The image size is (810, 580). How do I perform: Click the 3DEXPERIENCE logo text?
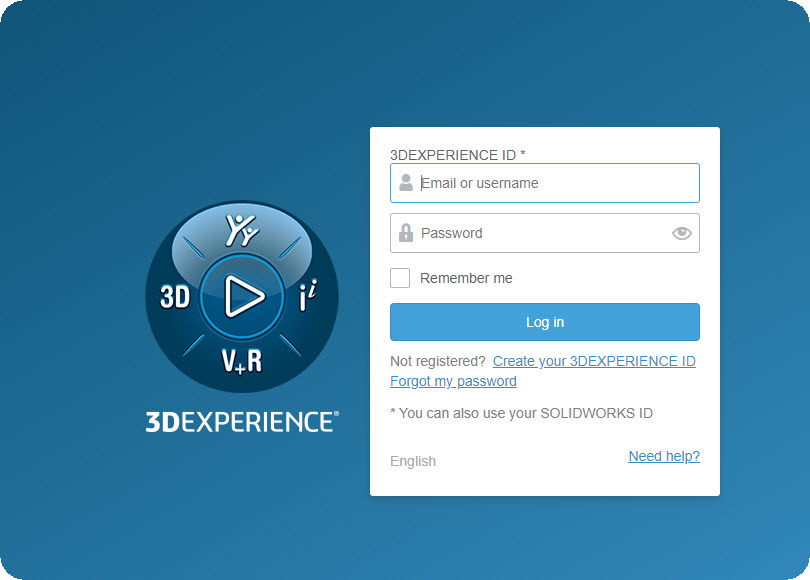click(242, 421)
